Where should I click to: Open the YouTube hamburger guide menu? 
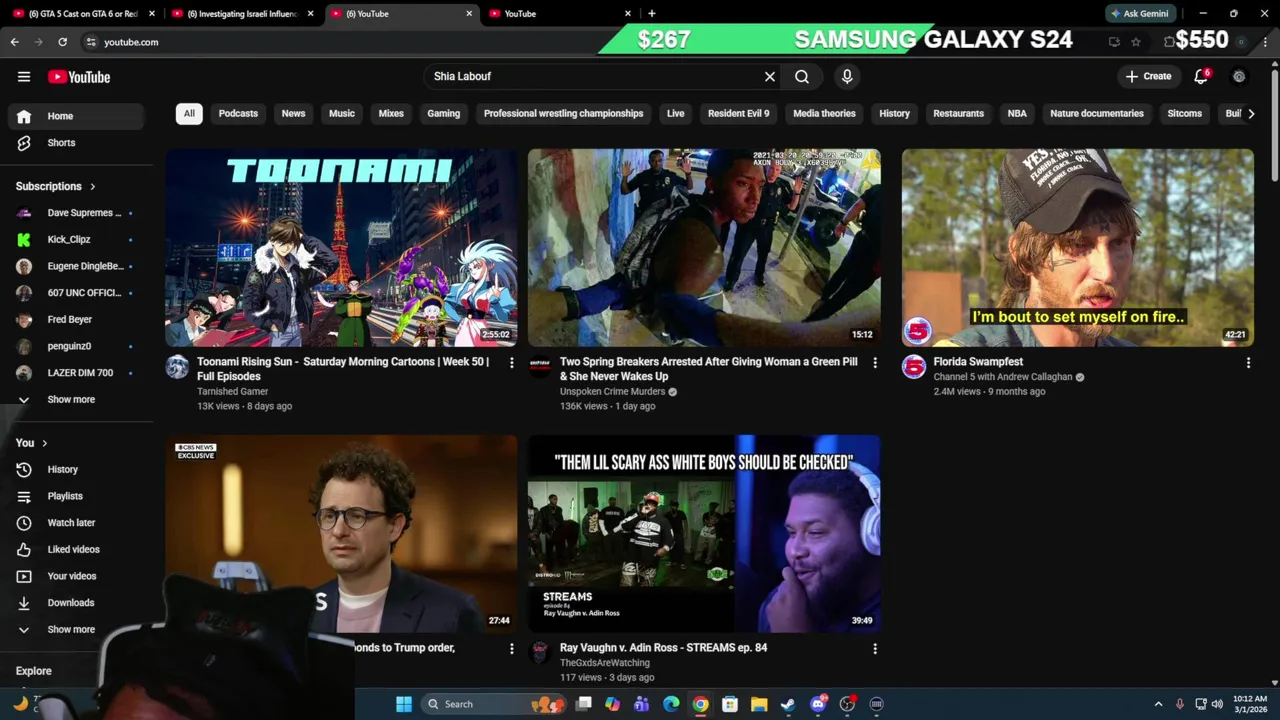click(24, 77)
